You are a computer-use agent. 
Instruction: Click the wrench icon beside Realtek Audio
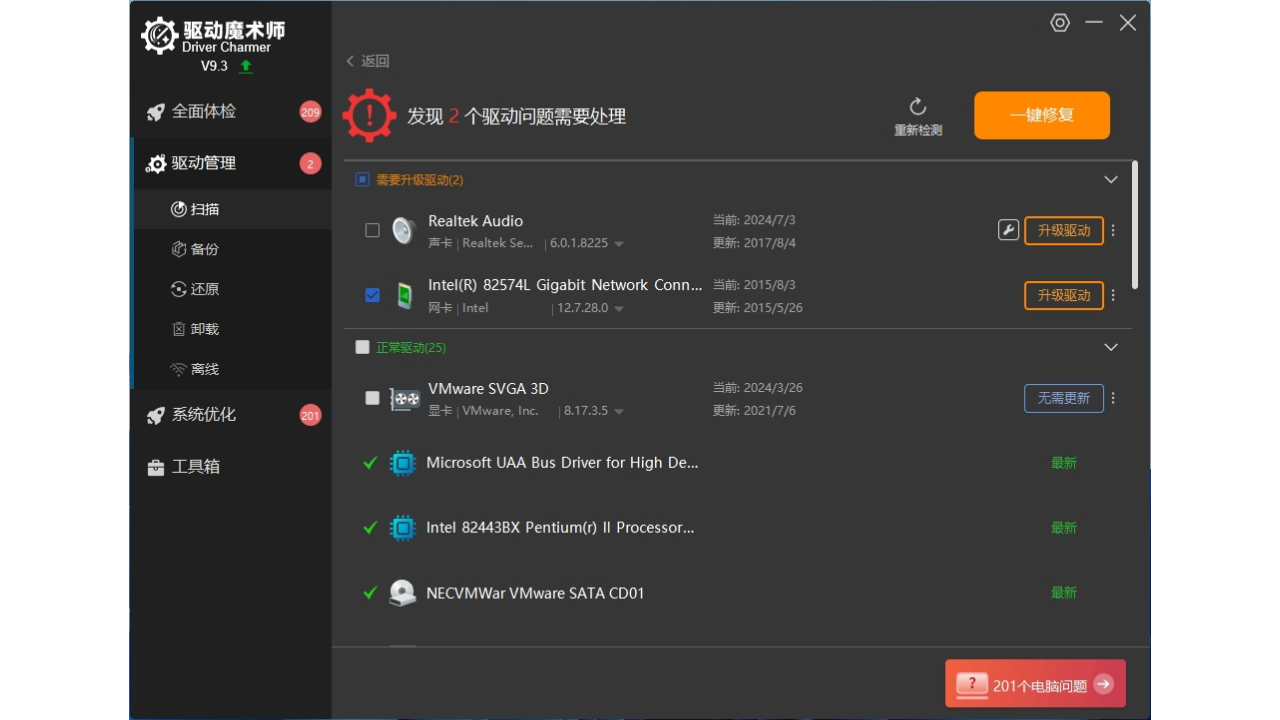[x=1008, y=229]
